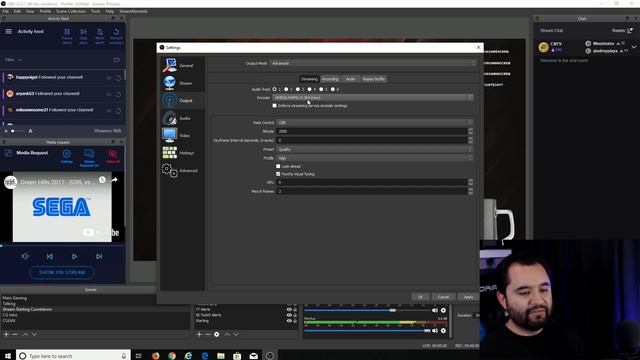Select Audio Track 3 radio button
Screen dimensions: 640x360
coord(298,89)
